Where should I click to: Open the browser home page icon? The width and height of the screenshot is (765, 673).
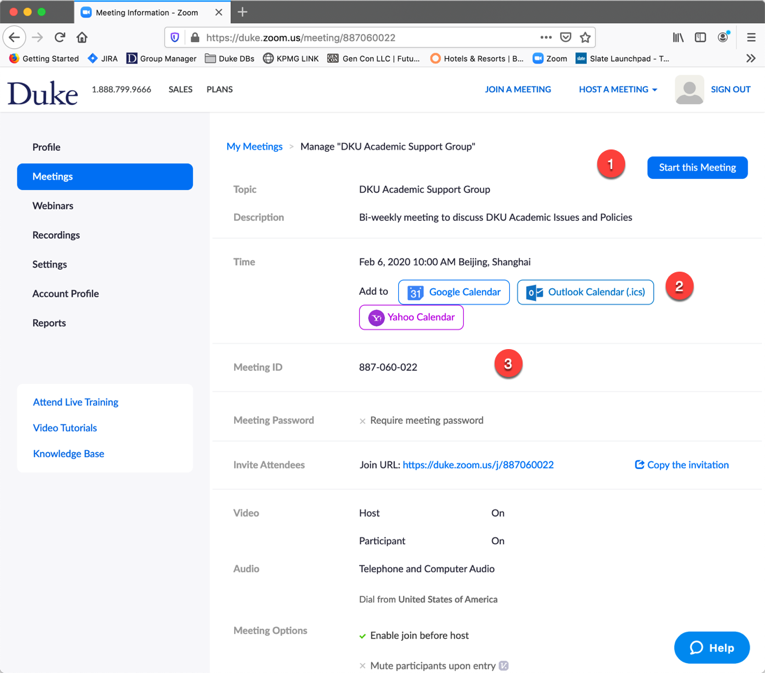point(82,37)
